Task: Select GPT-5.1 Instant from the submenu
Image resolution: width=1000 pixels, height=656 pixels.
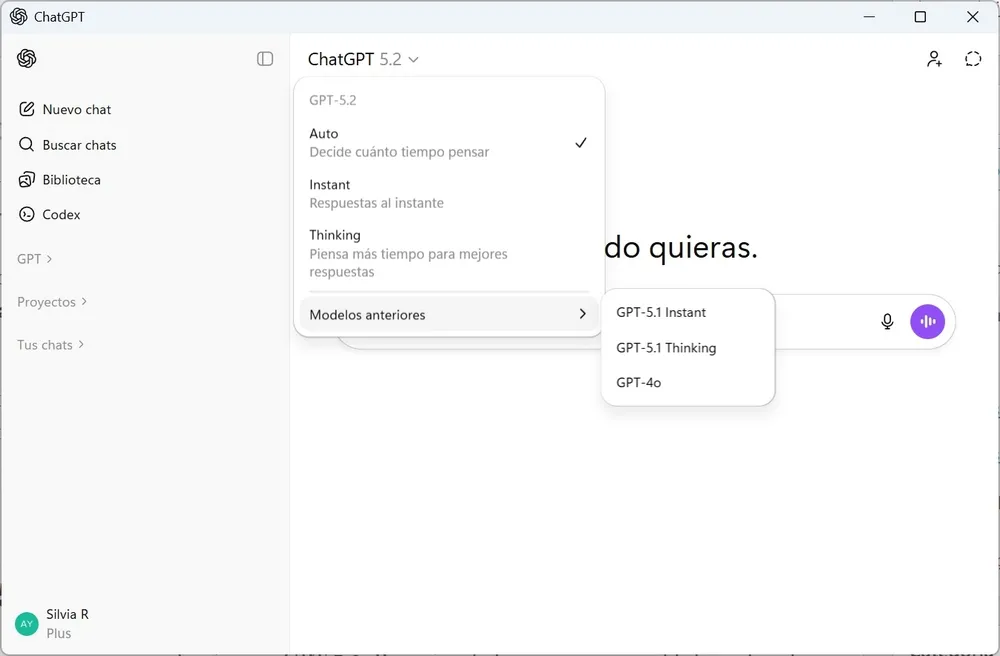Action: coord(661,312)
